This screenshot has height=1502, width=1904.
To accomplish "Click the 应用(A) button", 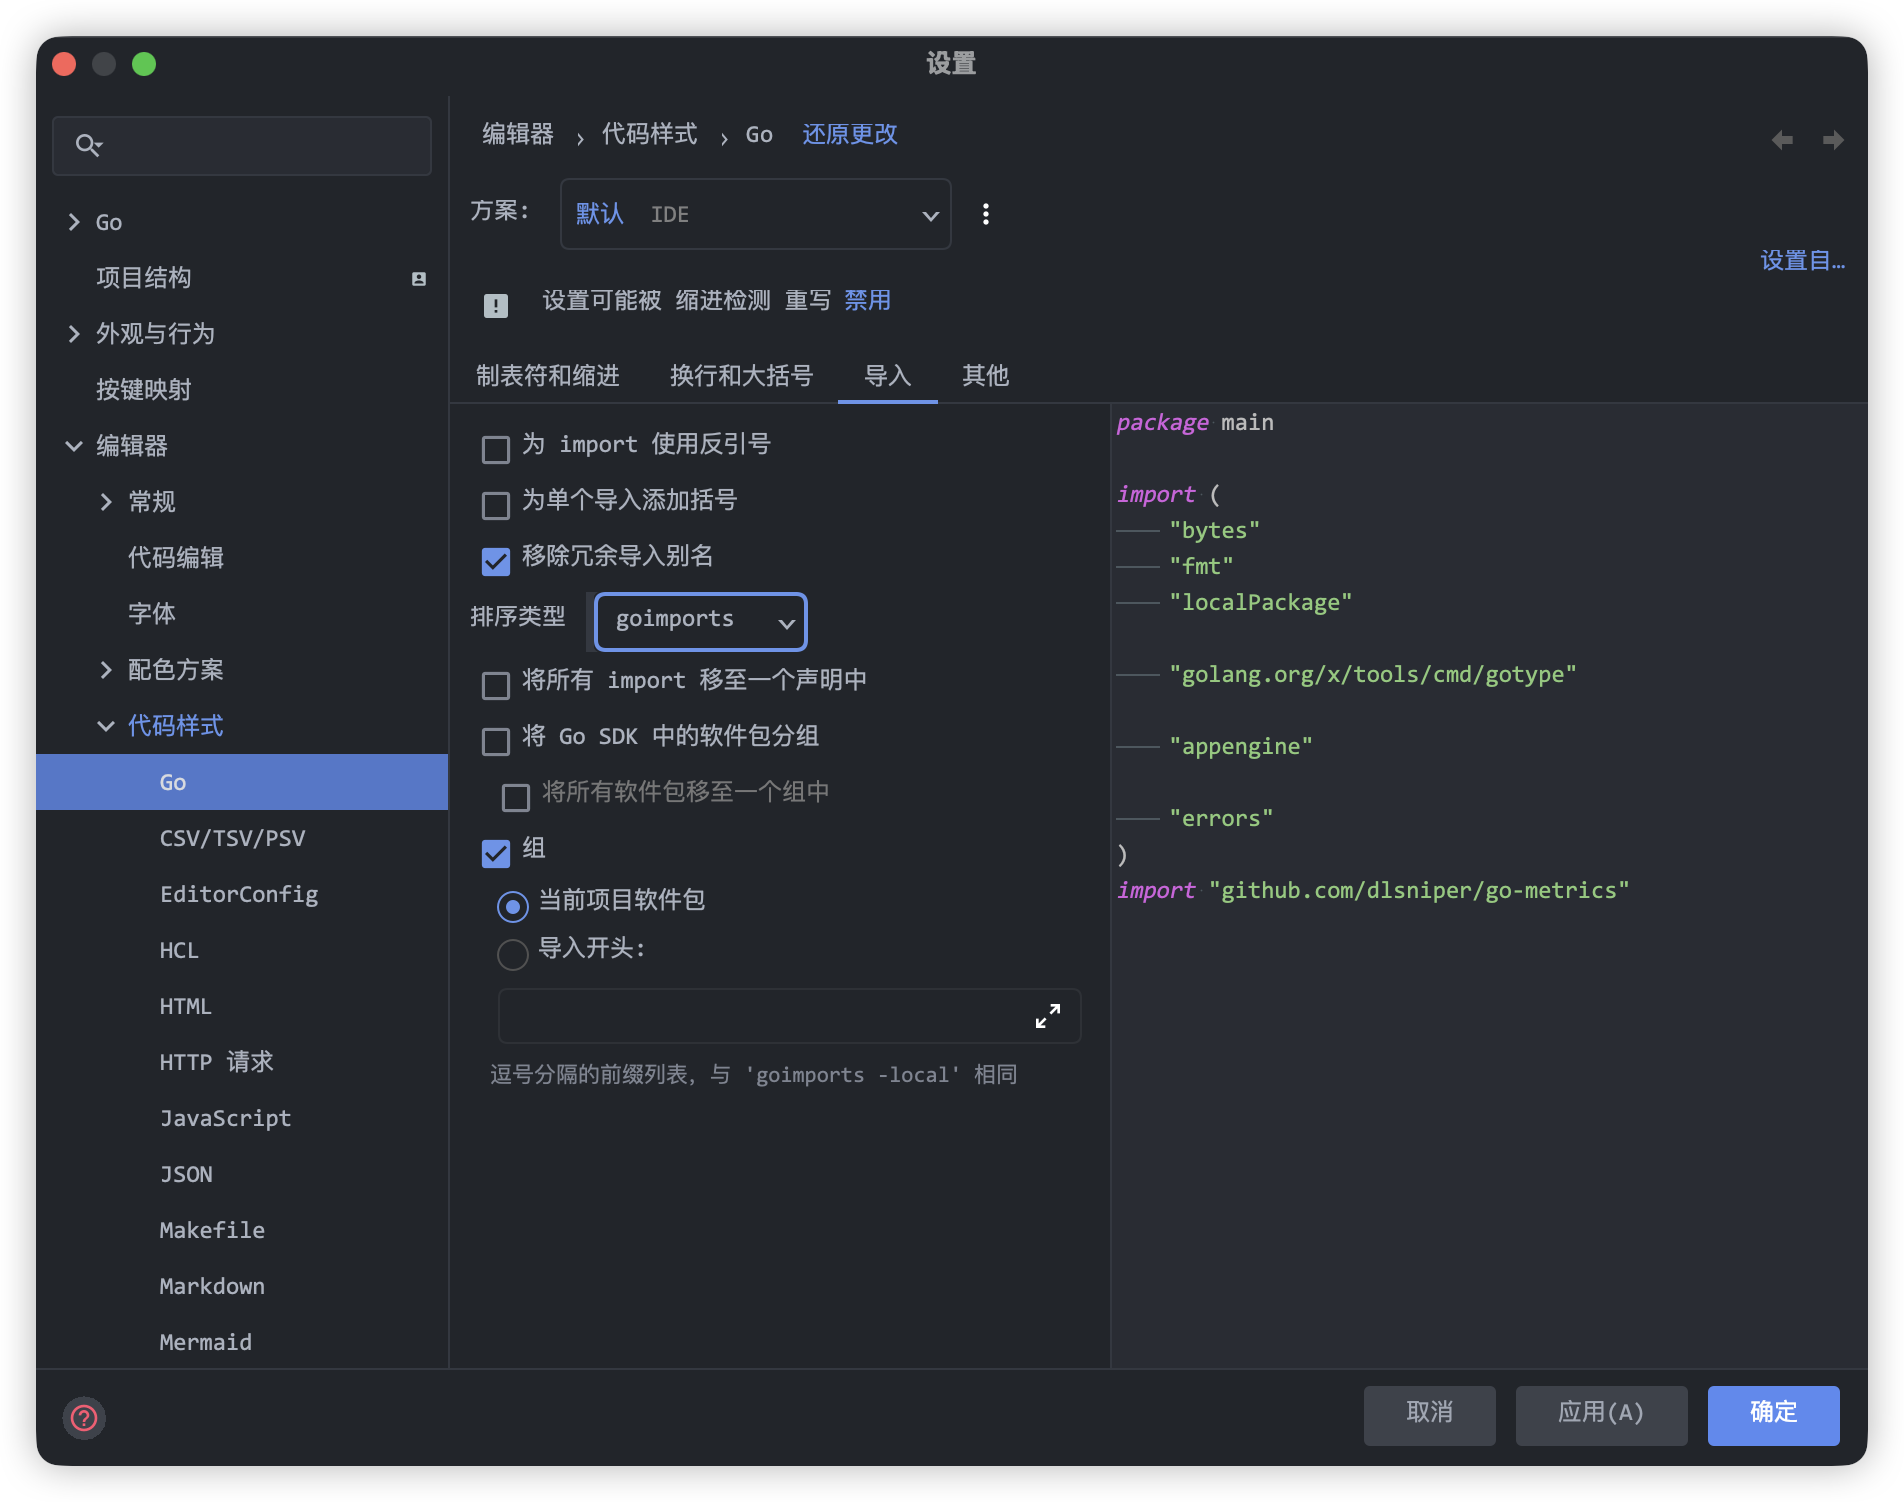I will [1600, 1414].
